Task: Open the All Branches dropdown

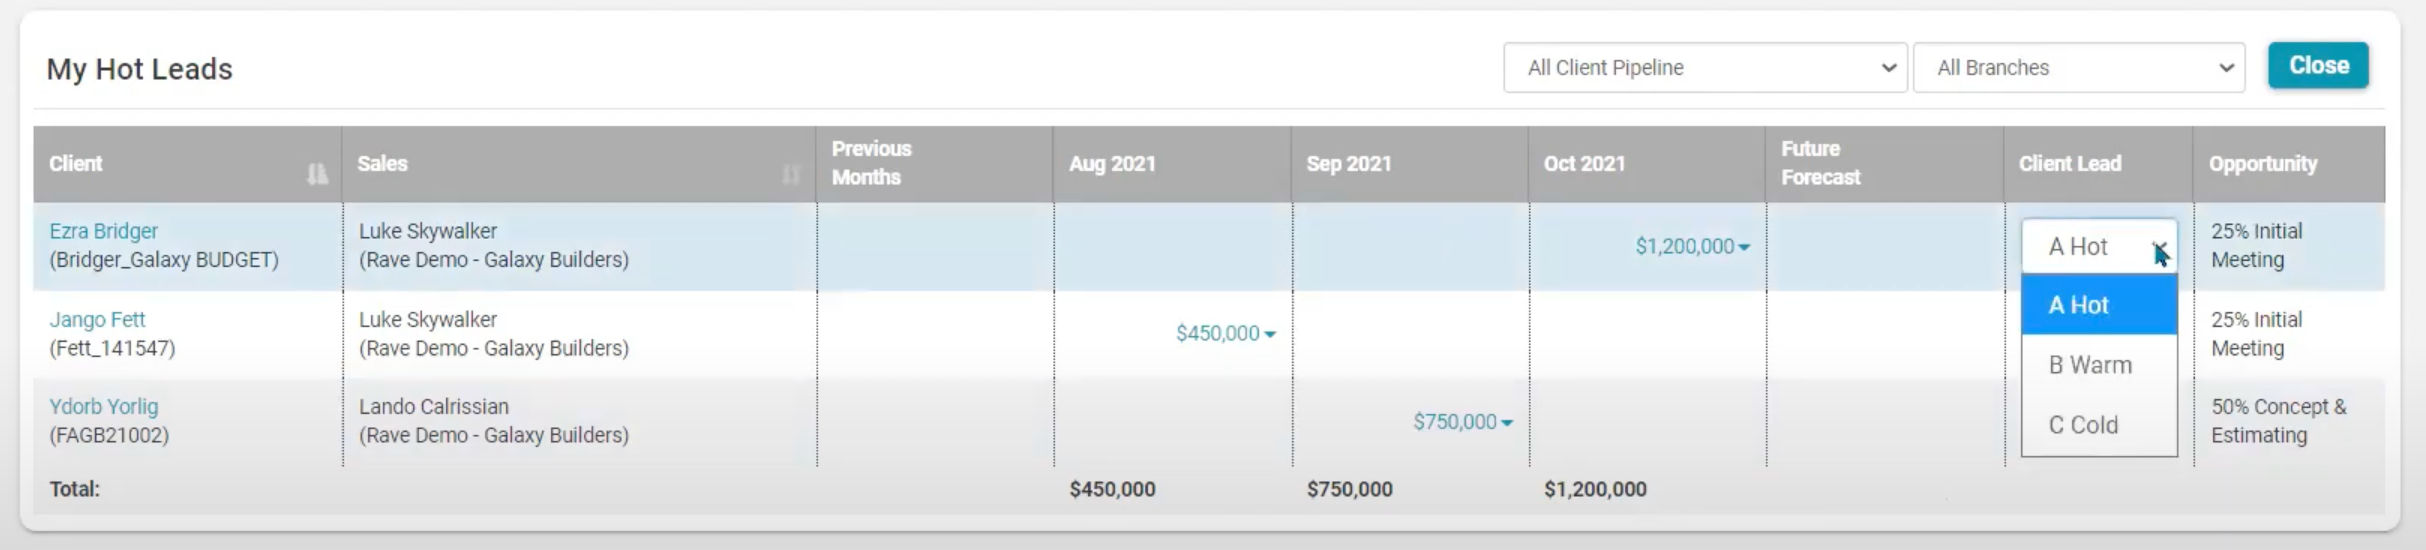Action: click(x=2078, y=68)
